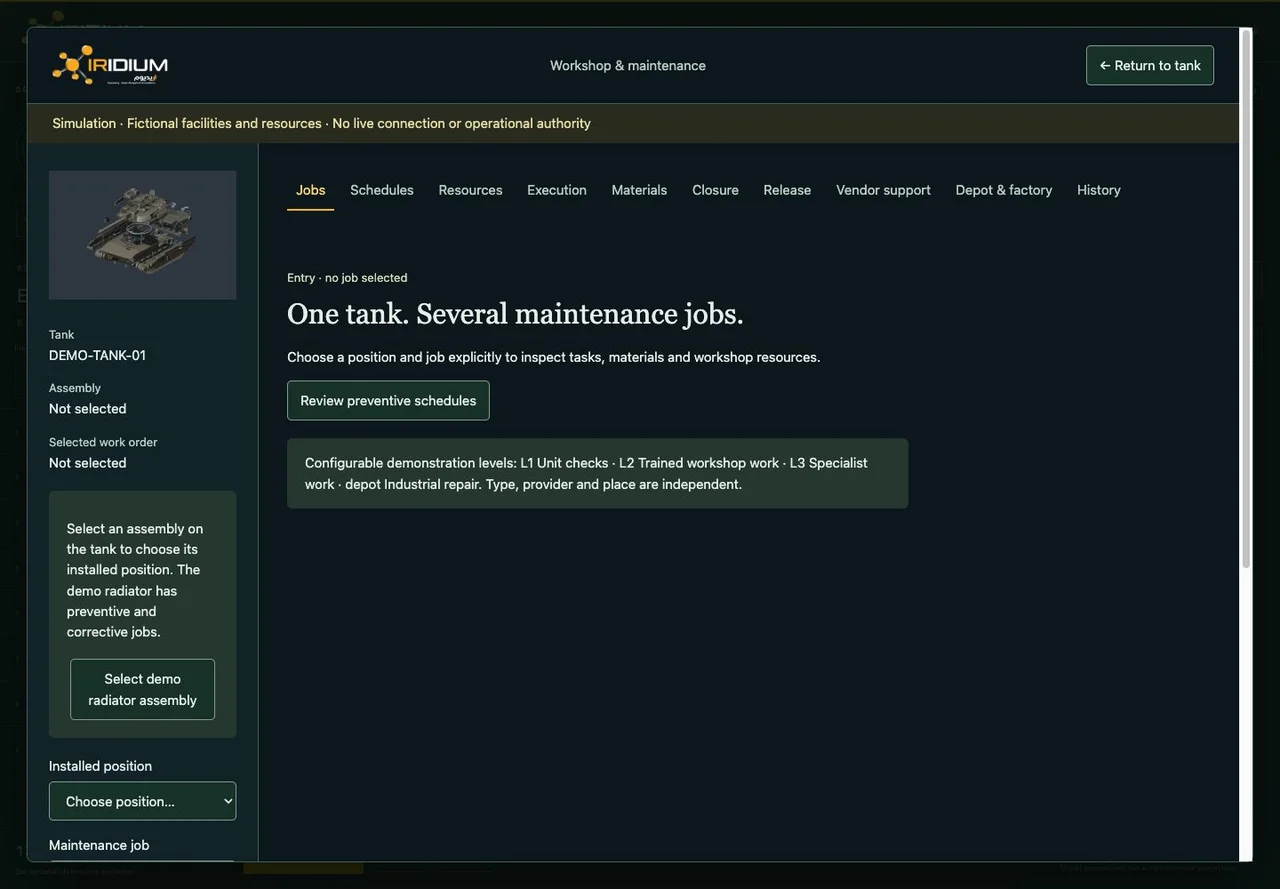The image size is (1280, 889).
Task: Click Review preventive schedules button
Action: pos(388,401)
